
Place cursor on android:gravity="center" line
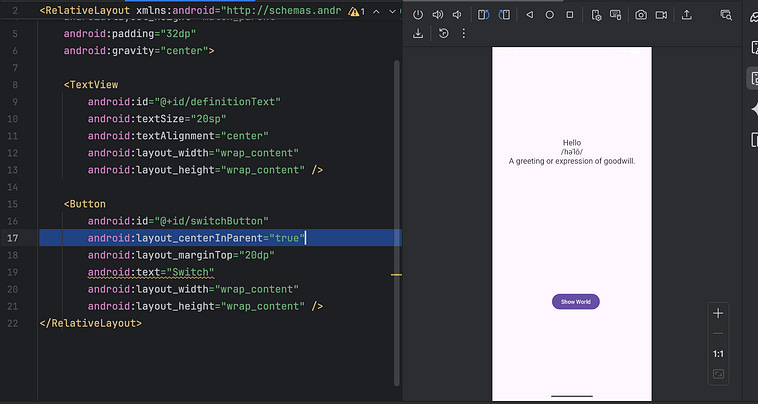click(139, 51)
